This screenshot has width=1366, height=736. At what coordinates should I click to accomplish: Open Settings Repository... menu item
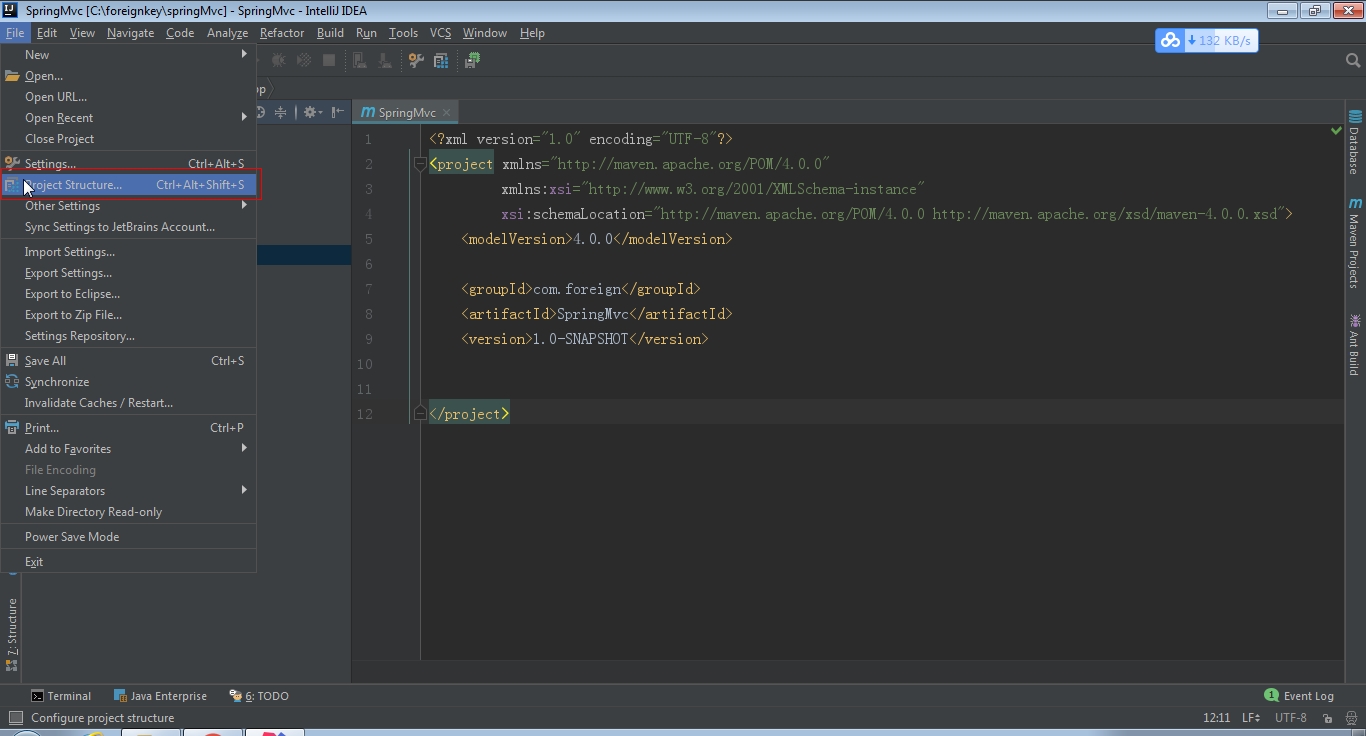coord(128,336)
